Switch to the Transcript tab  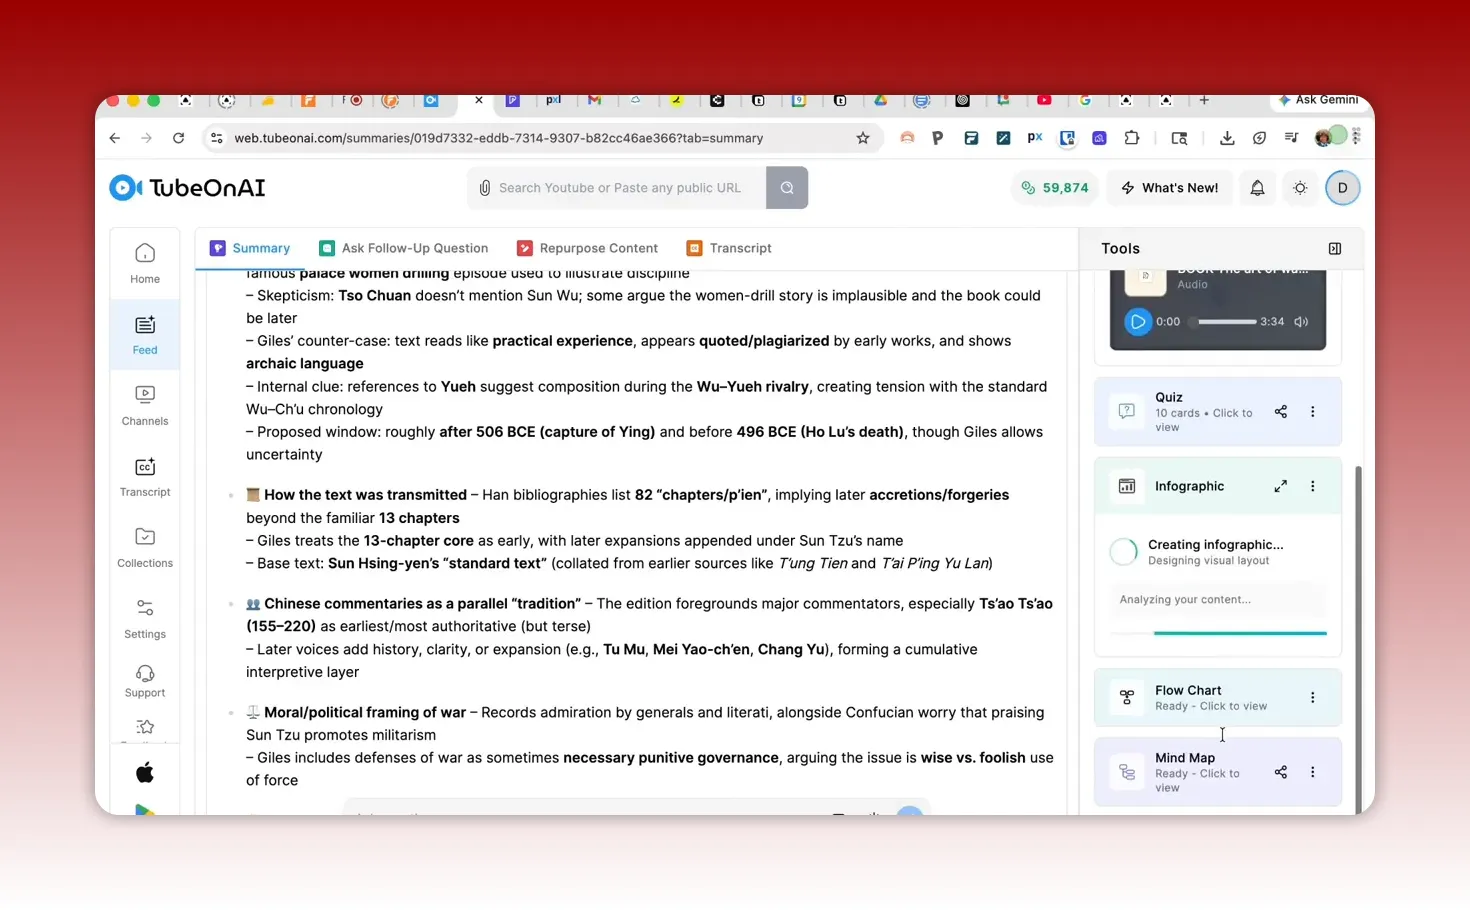click(729, 248)
